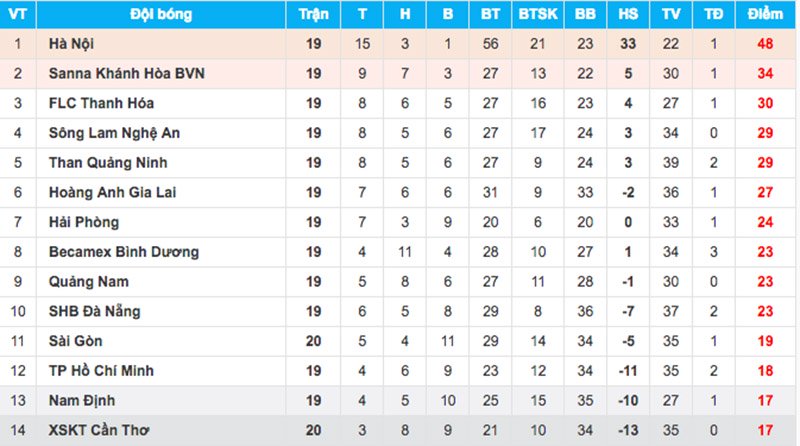
Task: Click the Đội bóng column header
Action: 161,14
